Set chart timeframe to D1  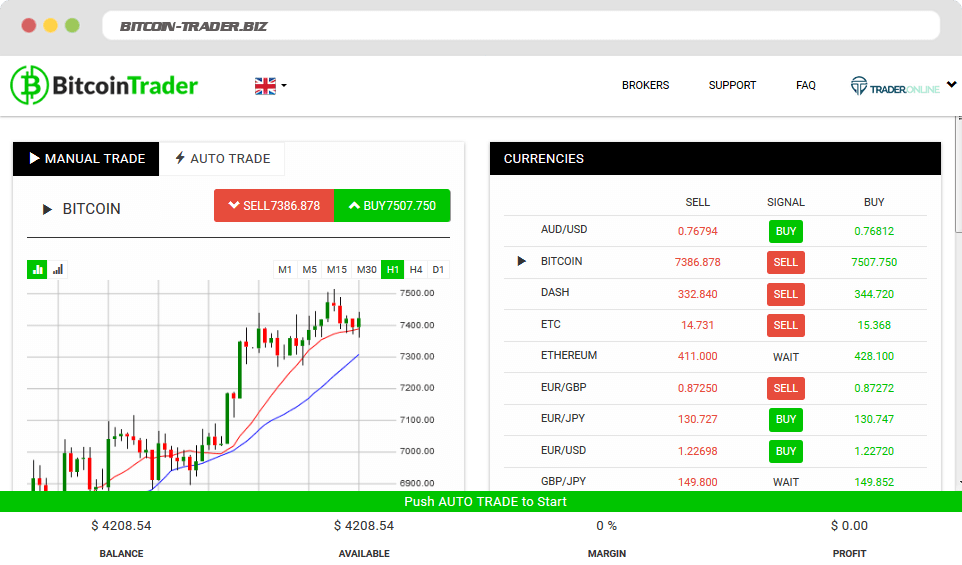tap(438, 269)
